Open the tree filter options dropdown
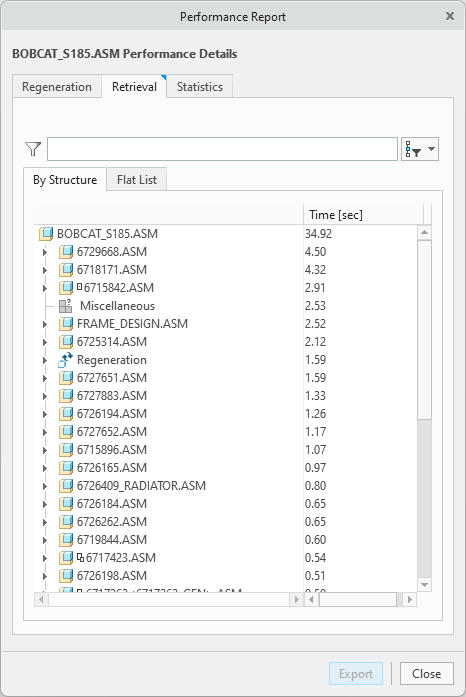Image resolution: width=466 pixels, height=697 pixels. (x=420, y=149)
